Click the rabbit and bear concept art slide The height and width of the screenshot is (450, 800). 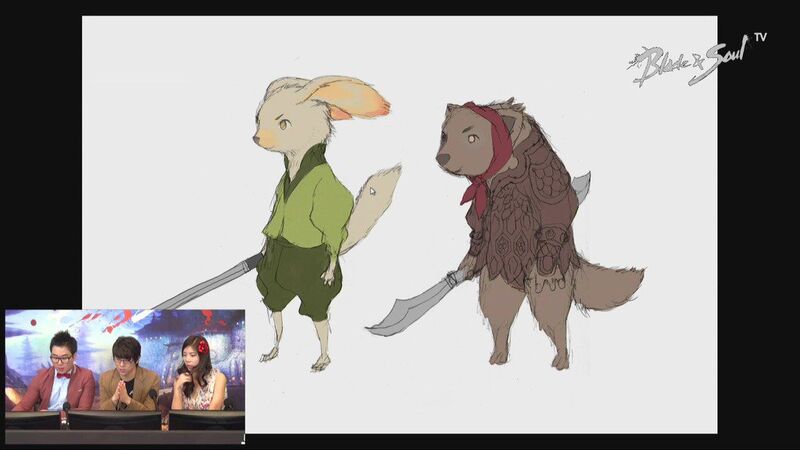tap(399, 224)
